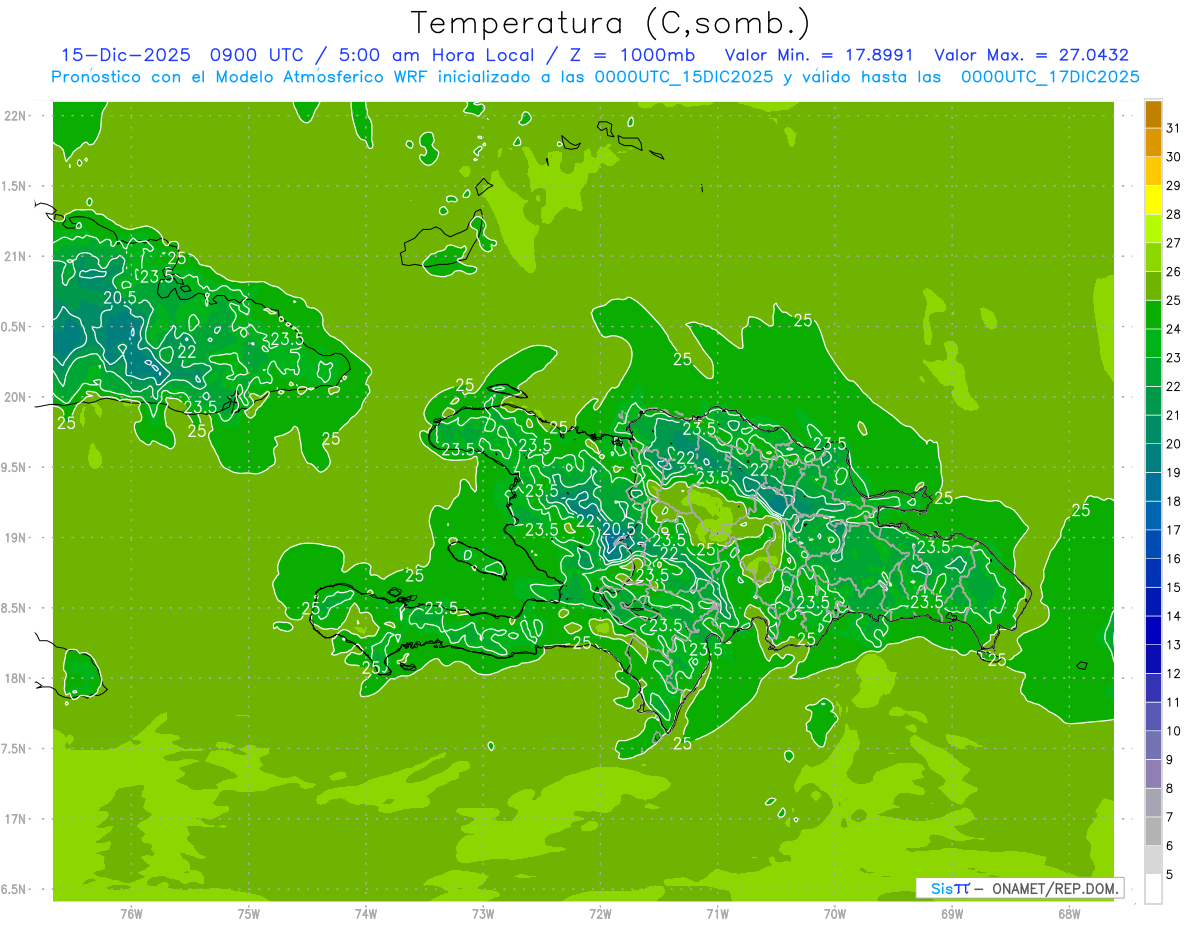The height and width of the screenshot is (927, 1200).
Task: Click the color scale label "28"
Action: coord(1173,214)
